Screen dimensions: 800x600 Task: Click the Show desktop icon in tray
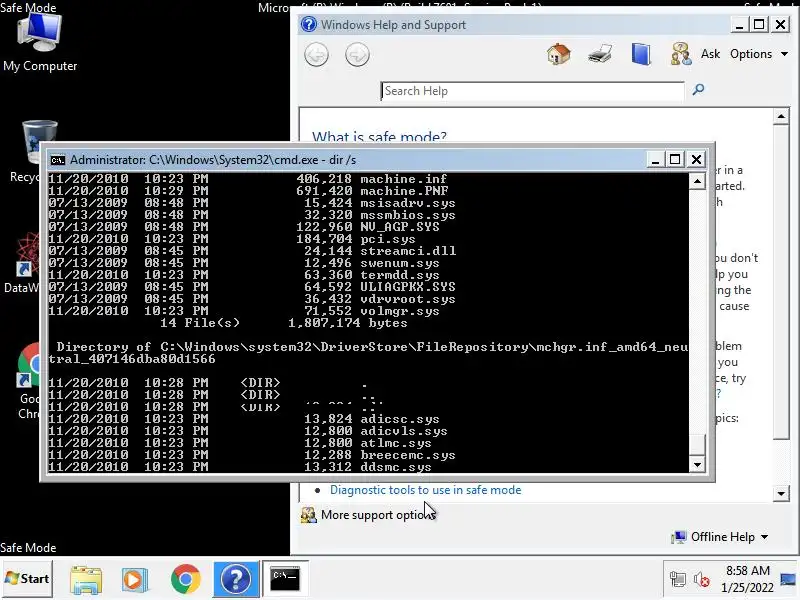788,580
